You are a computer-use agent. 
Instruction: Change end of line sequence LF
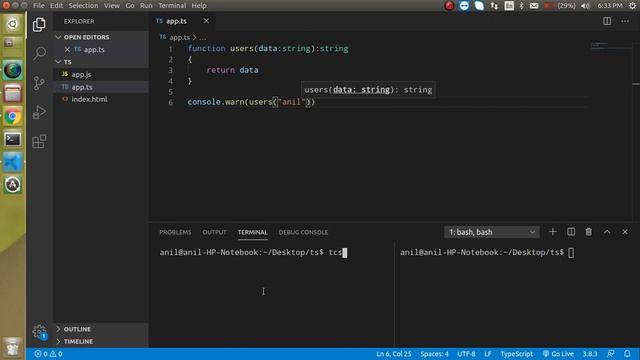[x=488, y=354]
